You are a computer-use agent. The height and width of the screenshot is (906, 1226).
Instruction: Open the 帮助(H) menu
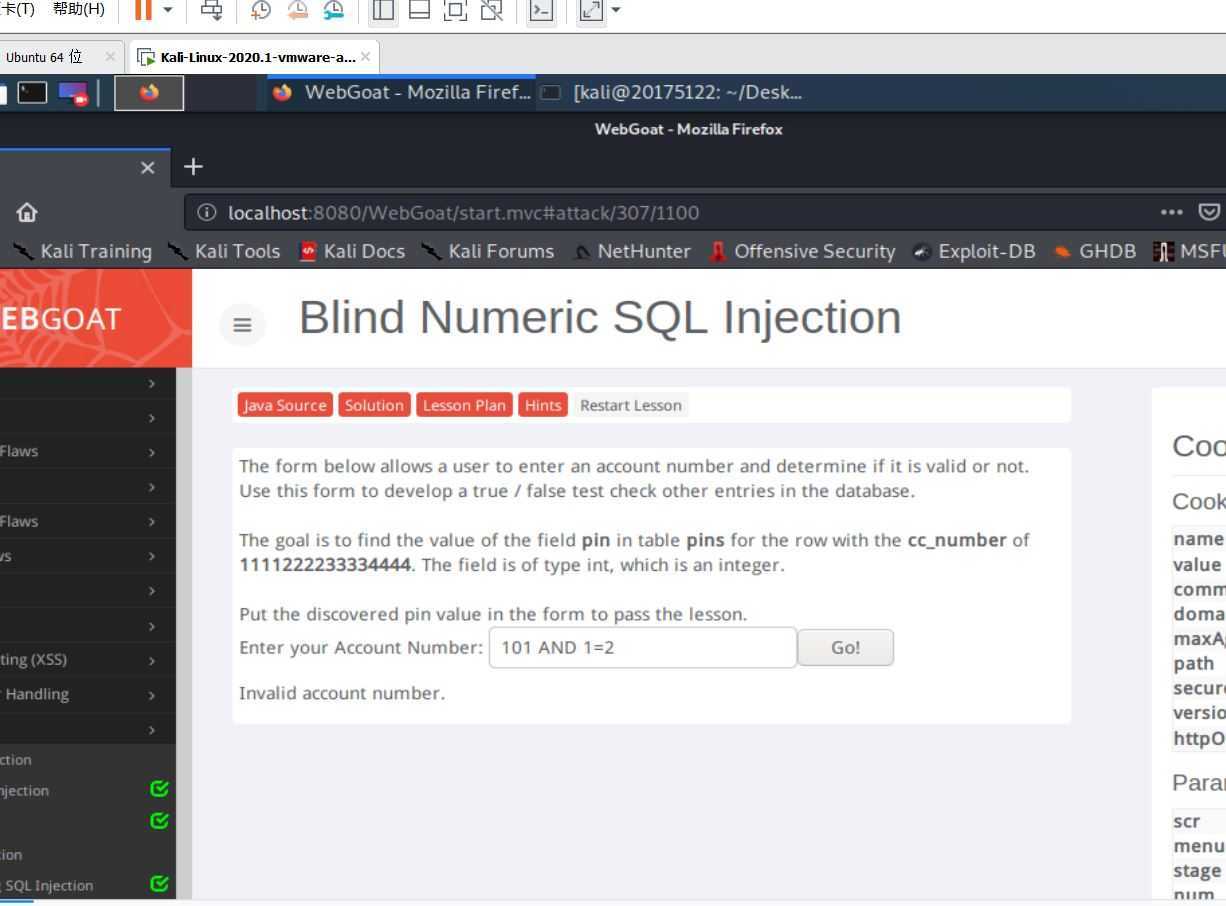tap(78, 9)
